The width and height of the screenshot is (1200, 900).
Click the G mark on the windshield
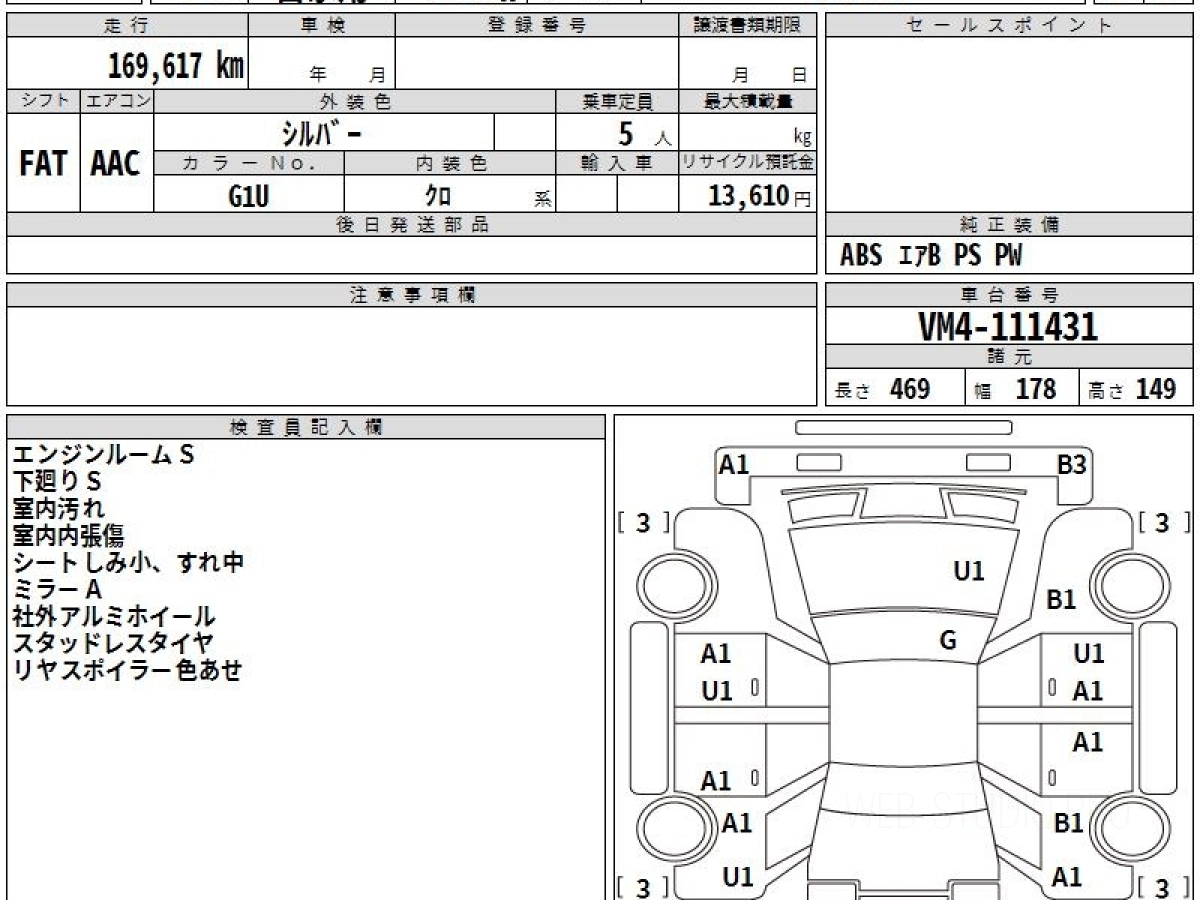948,641
